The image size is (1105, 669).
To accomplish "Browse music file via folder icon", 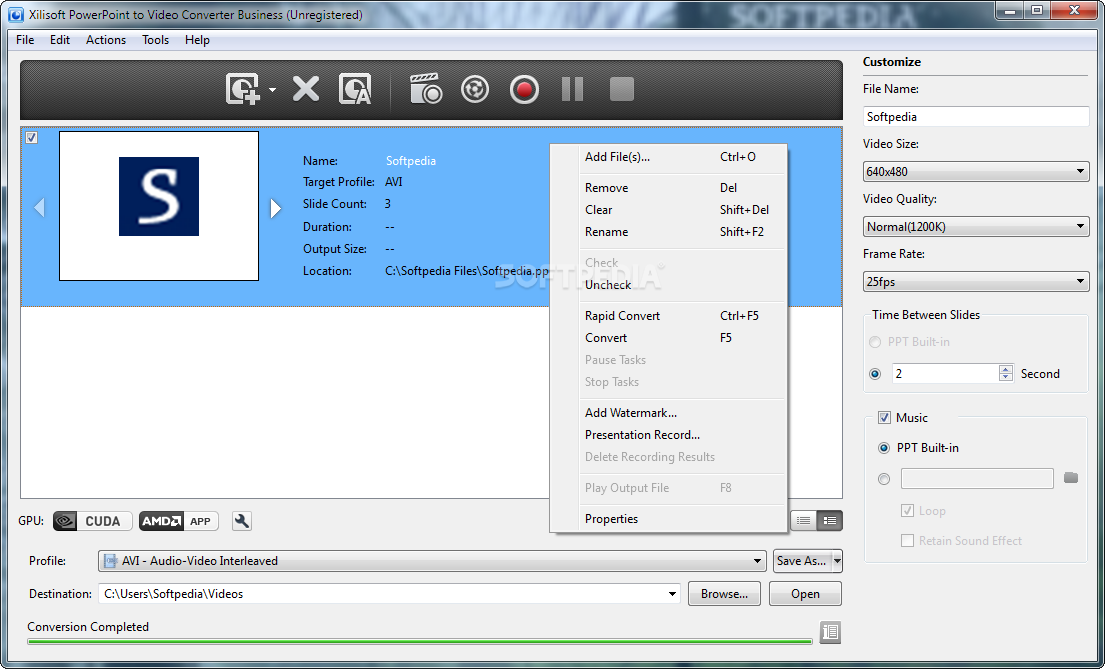I will [1070, 478].
